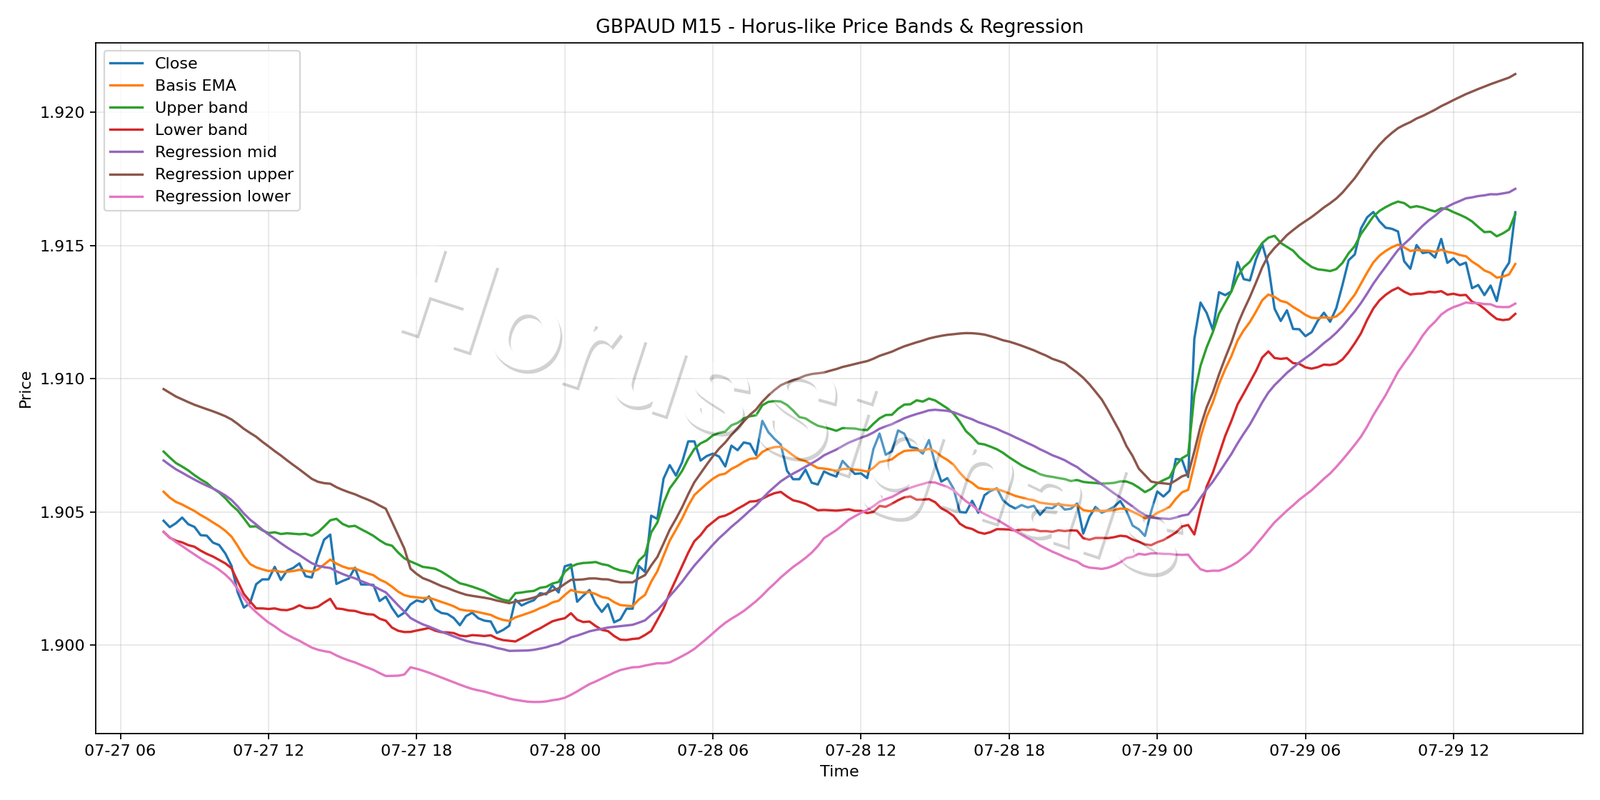Click the 1.915 y-axis tick label
The width and height of the screenshot is (1600, 800).
tap(63, 246)
